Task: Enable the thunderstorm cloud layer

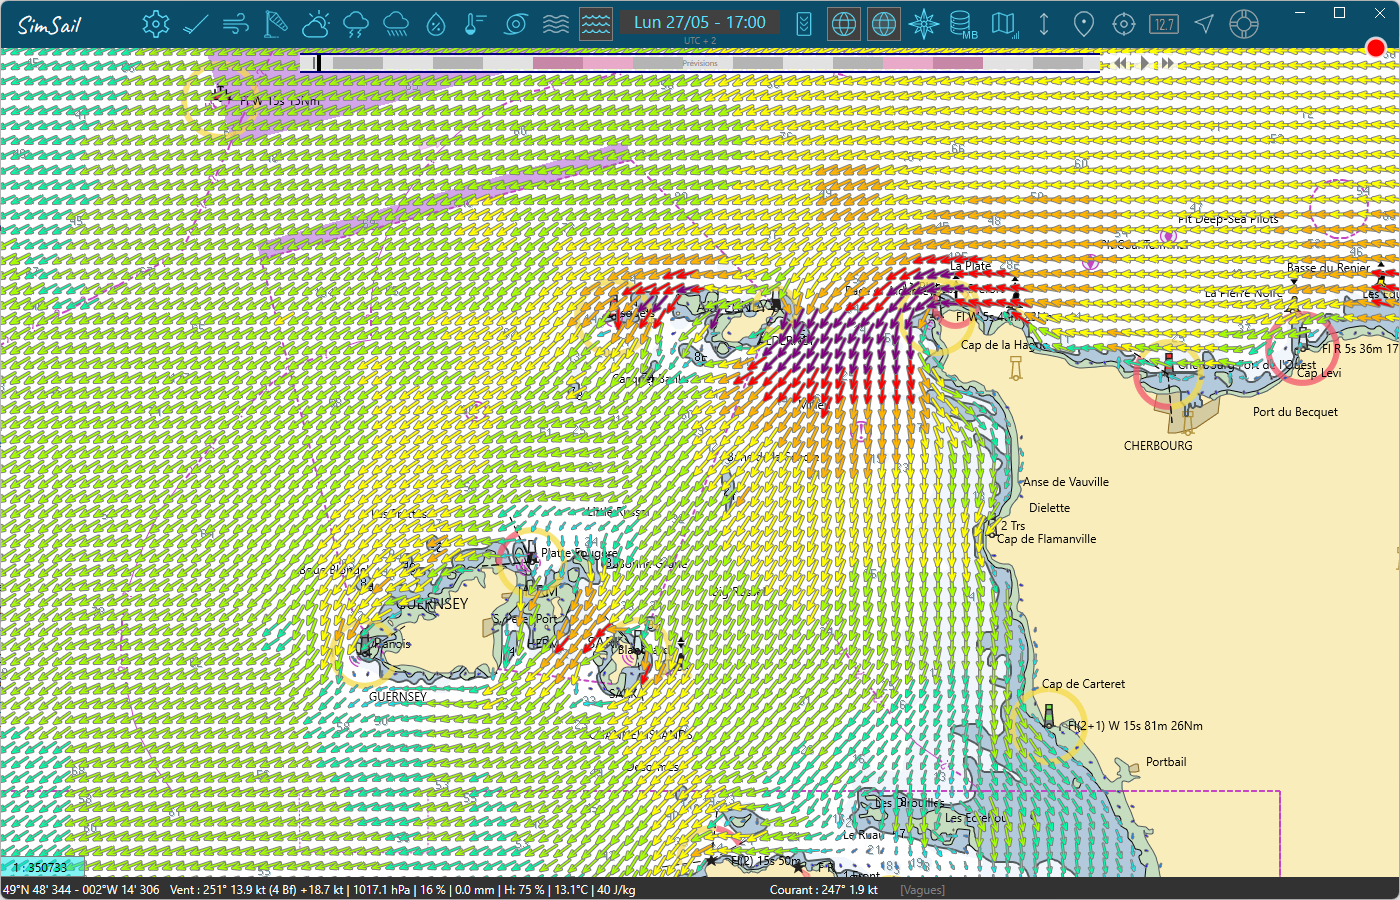Action: pos(356,24)
